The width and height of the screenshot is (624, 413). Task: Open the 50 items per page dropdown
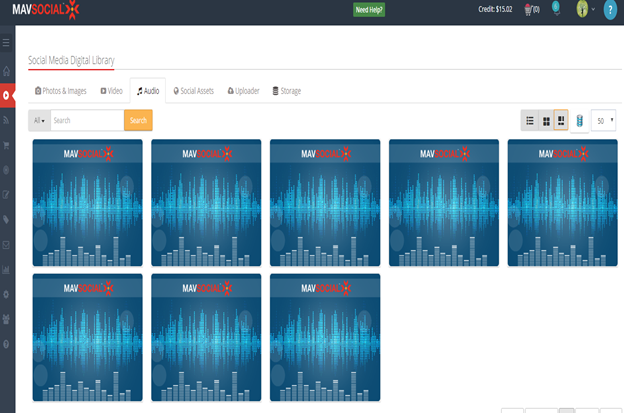[603, 121]
